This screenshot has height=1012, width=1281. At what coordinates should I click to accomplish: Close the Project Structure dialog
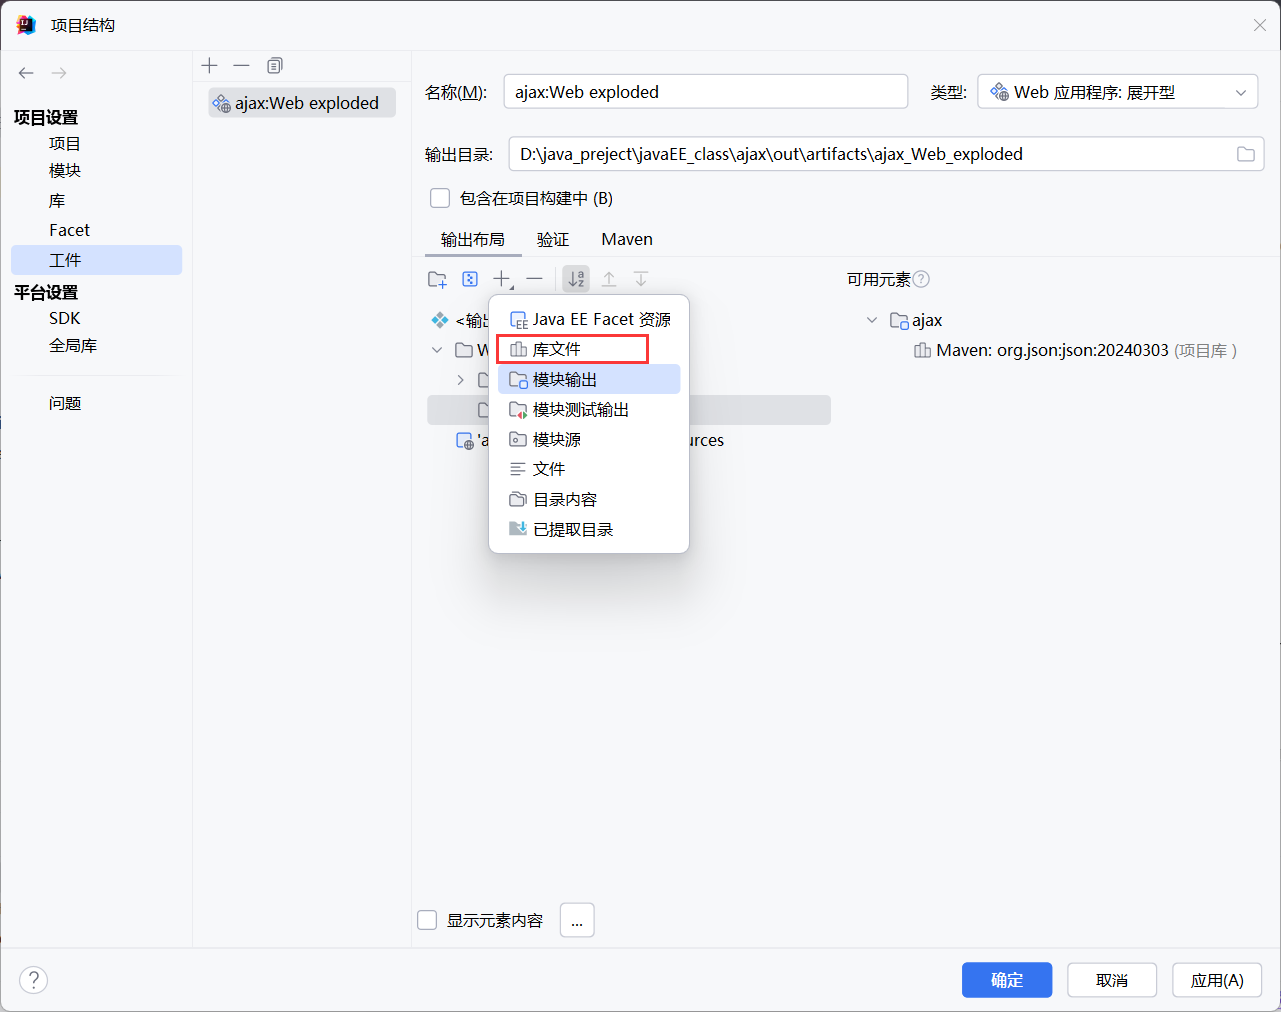pos(1260,25)
